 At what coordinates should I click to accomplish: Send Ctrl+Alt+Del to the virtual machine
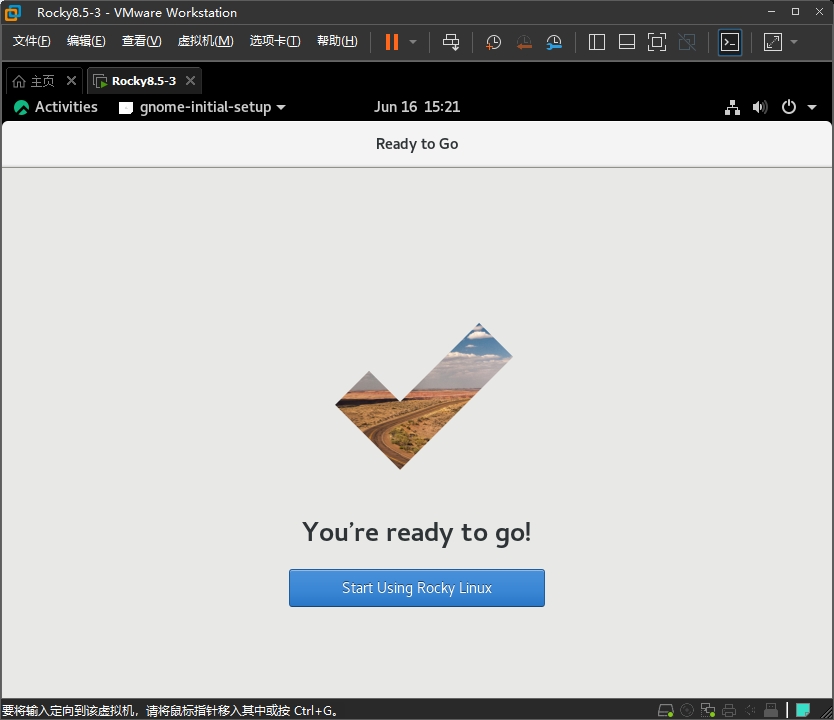(451, 41)
